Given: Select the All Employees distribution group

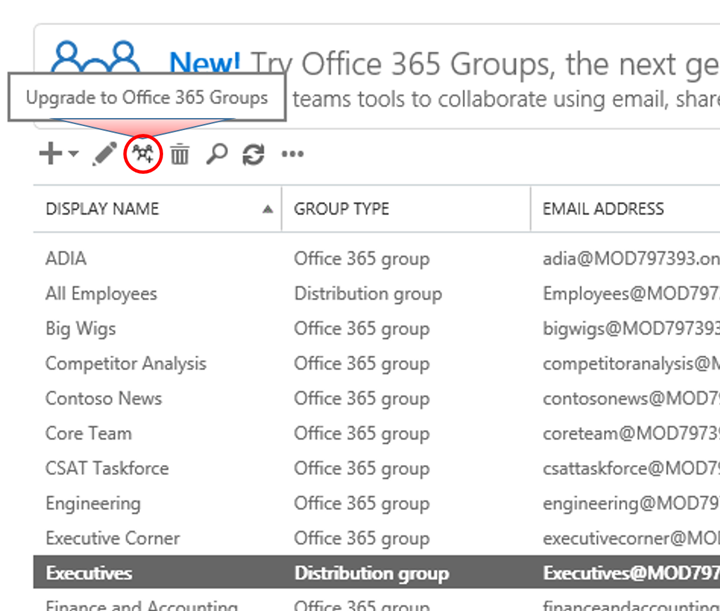Looking at the screenshot, I should (377, 294).
